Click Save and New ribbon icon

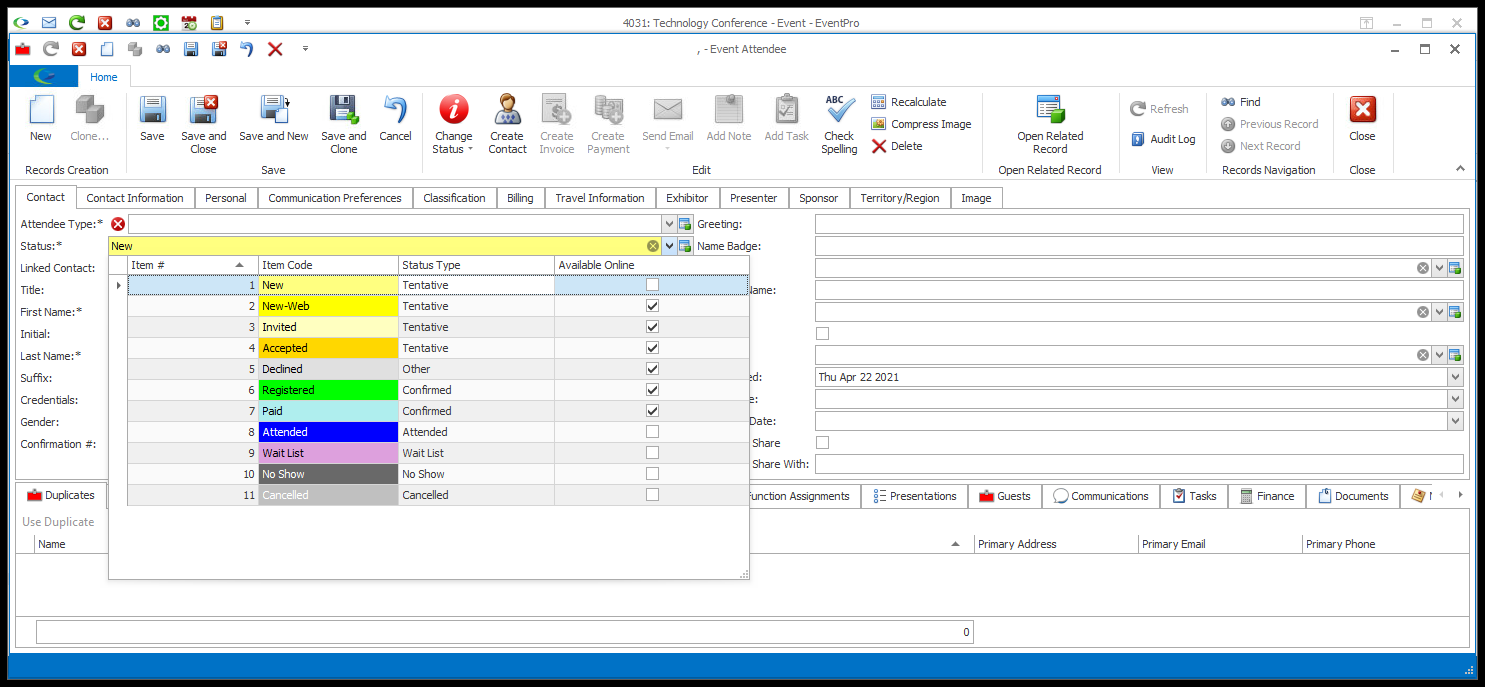[x=274, y=110]
